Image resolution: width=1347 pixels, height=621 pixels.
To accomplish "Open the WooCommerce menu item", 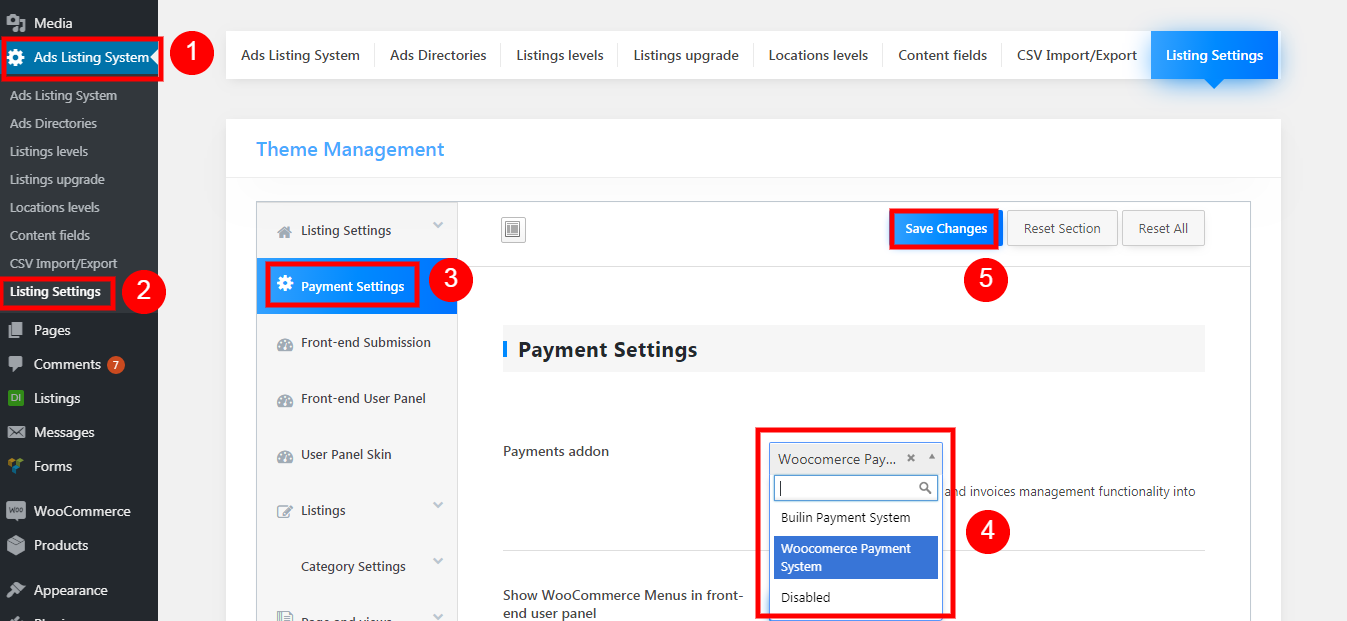I will pyautogui.click(x=79, y=511).
